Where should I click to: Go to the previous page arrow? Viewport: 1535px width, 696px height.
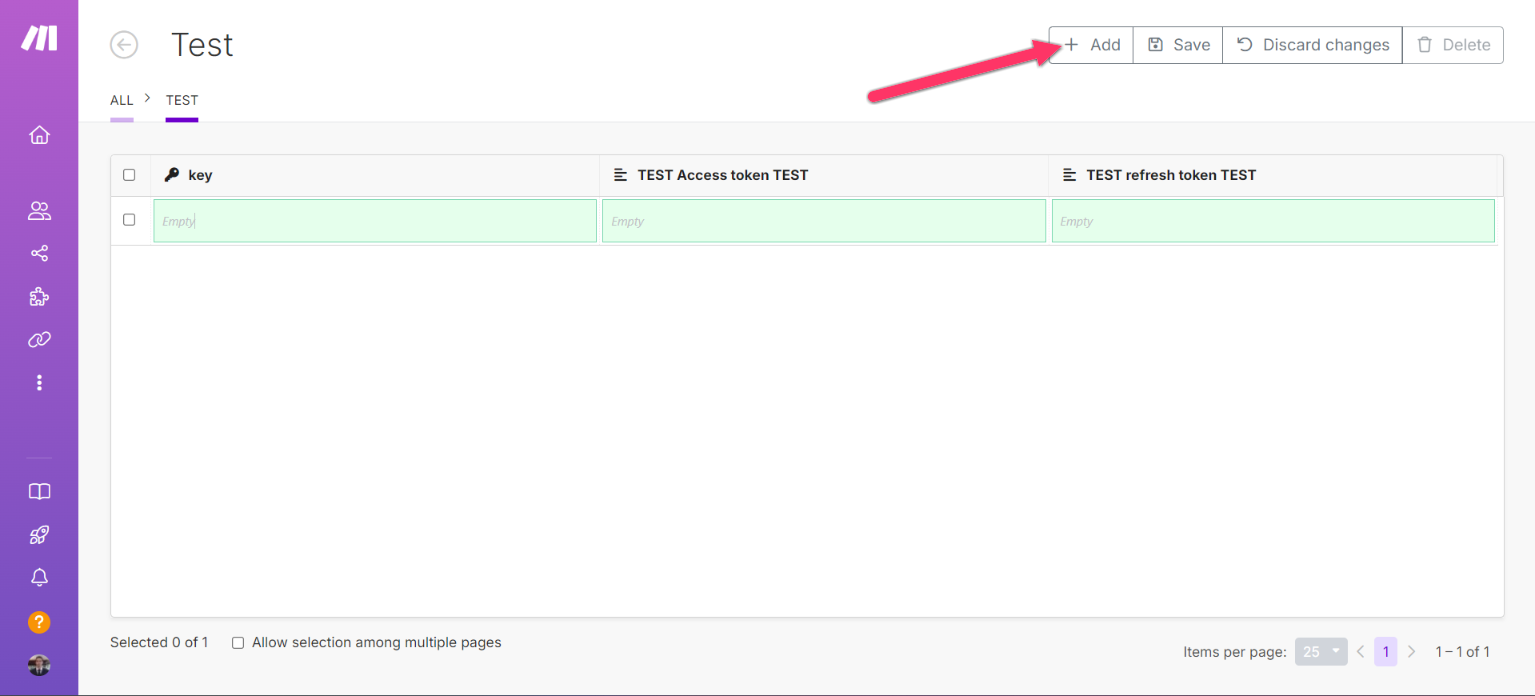point(1360,652)
